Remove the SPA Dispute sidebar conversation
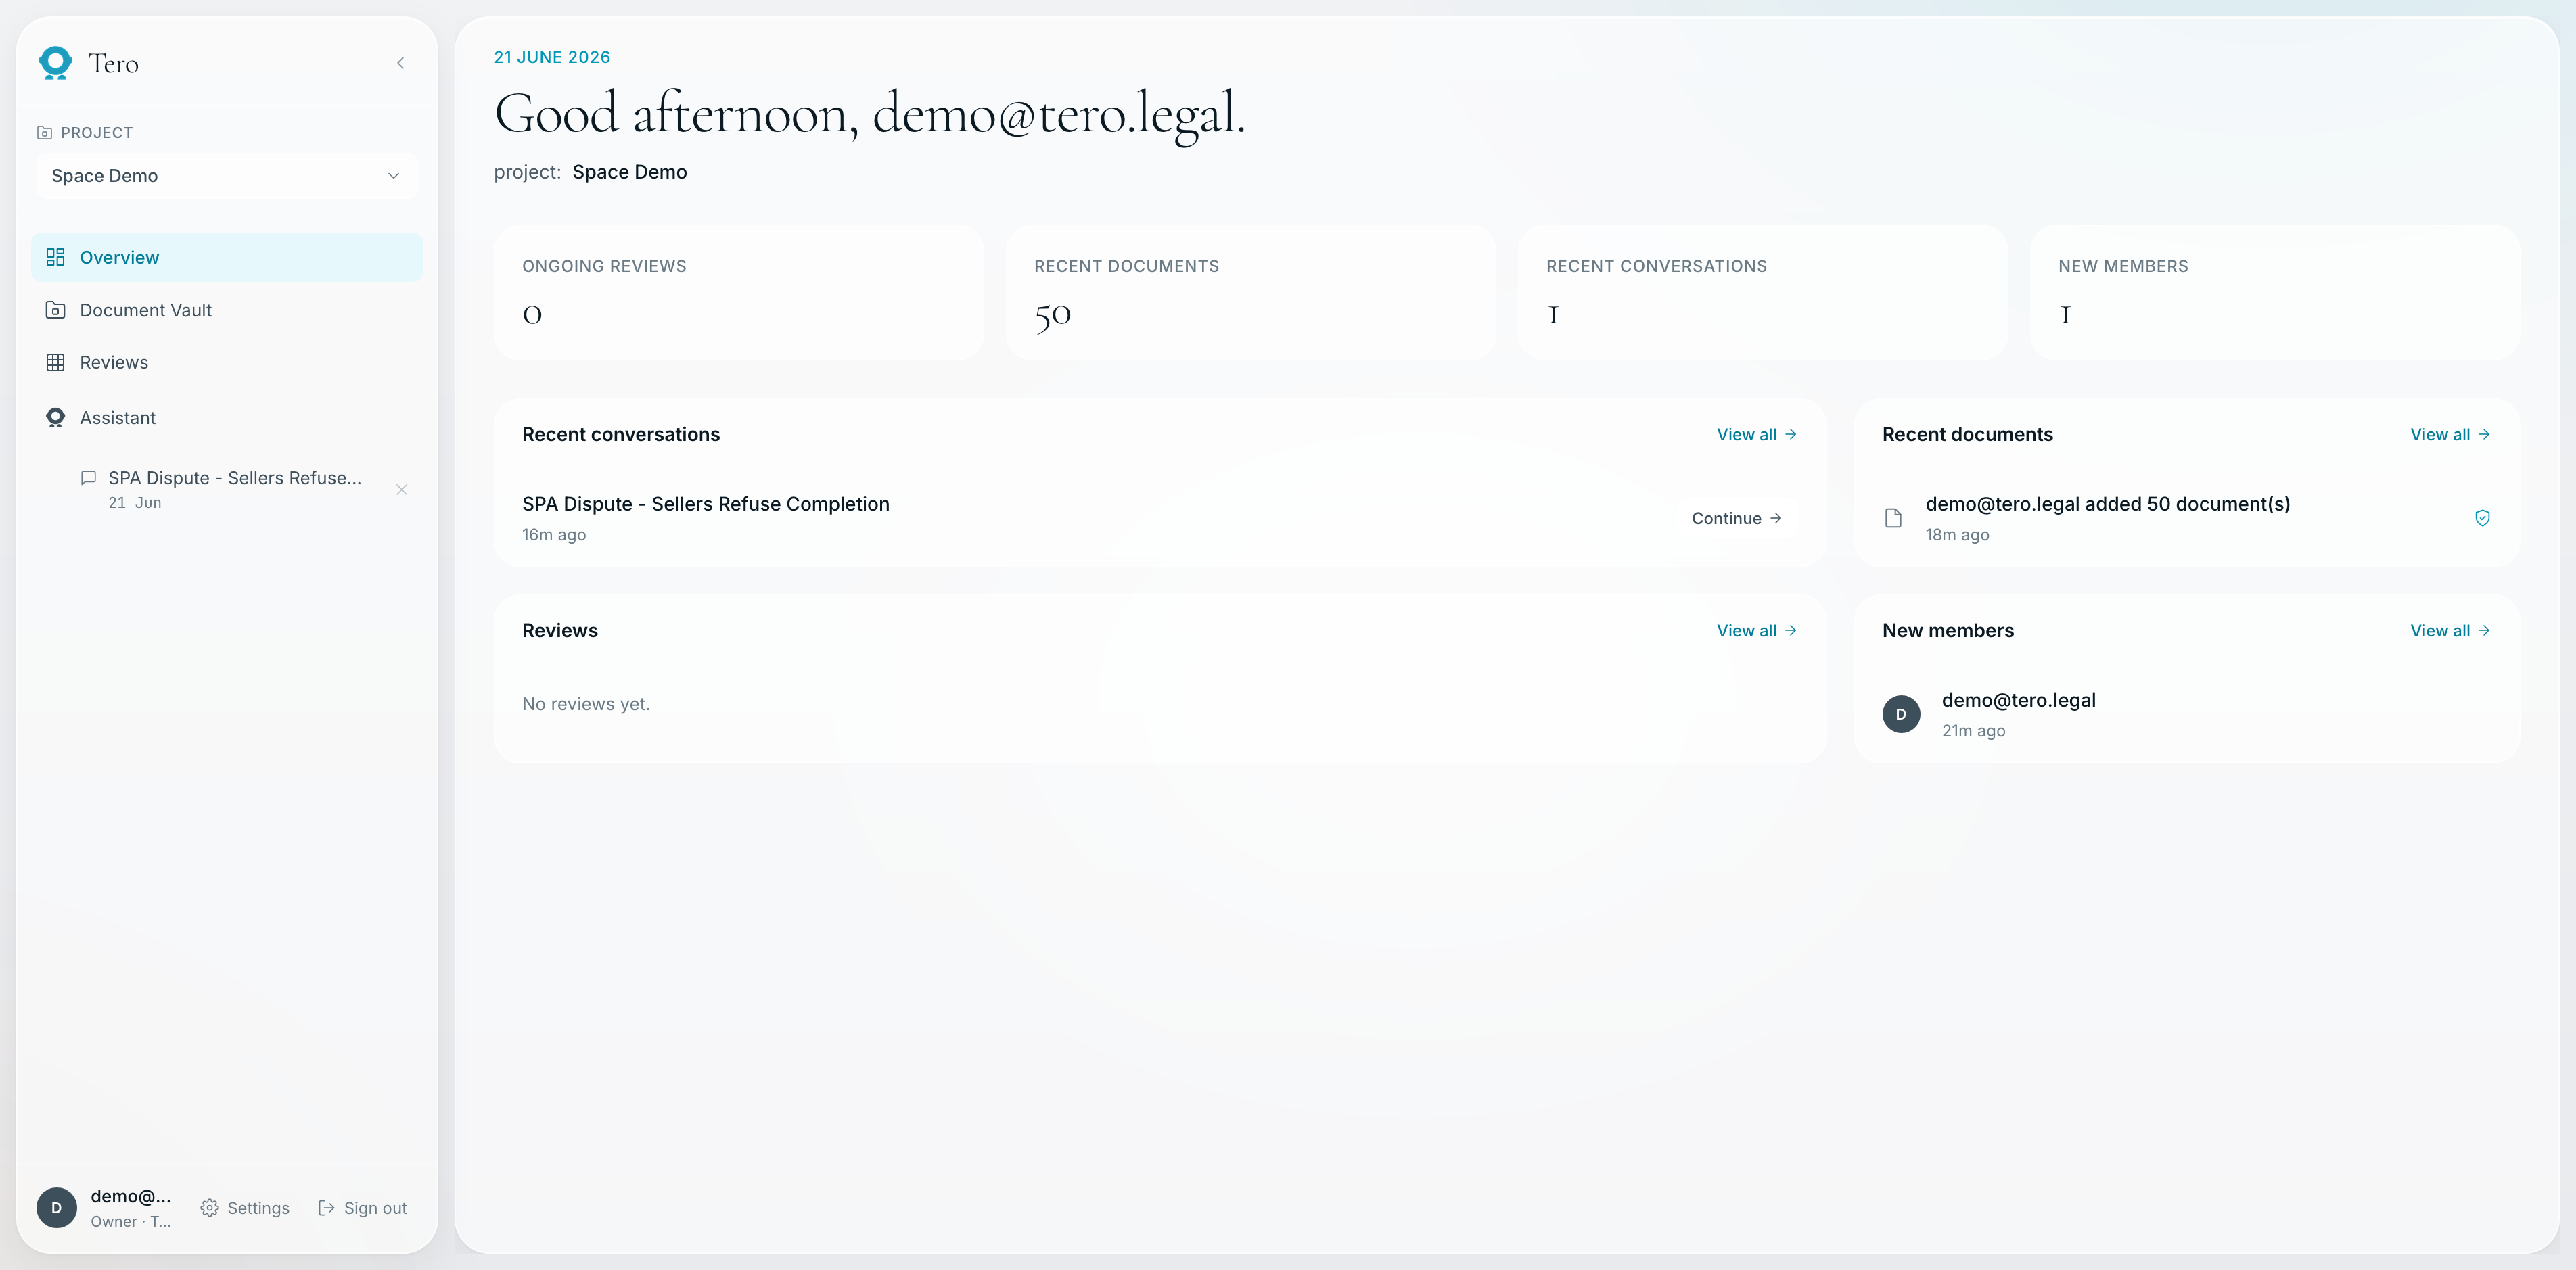Screen dimensions: 2576x1270 tap(402, 490)
